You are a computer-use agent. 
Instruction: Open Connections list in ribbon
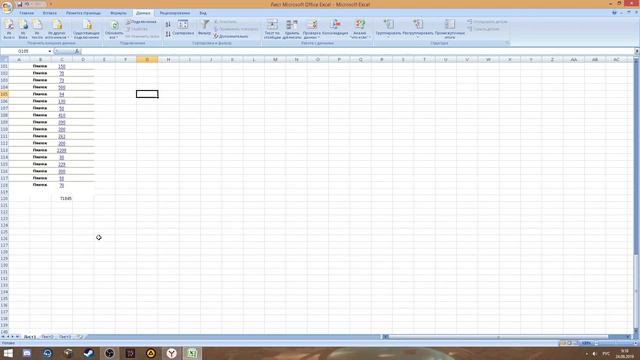click(141, 22)
